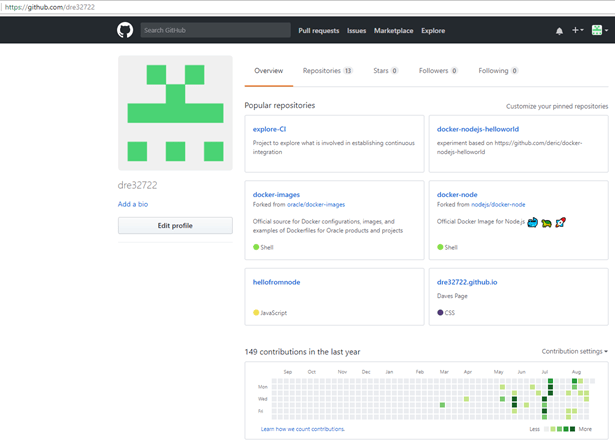Expand the plus create-new dropdown
615x446 pixels.
click(x=577, y=31)
